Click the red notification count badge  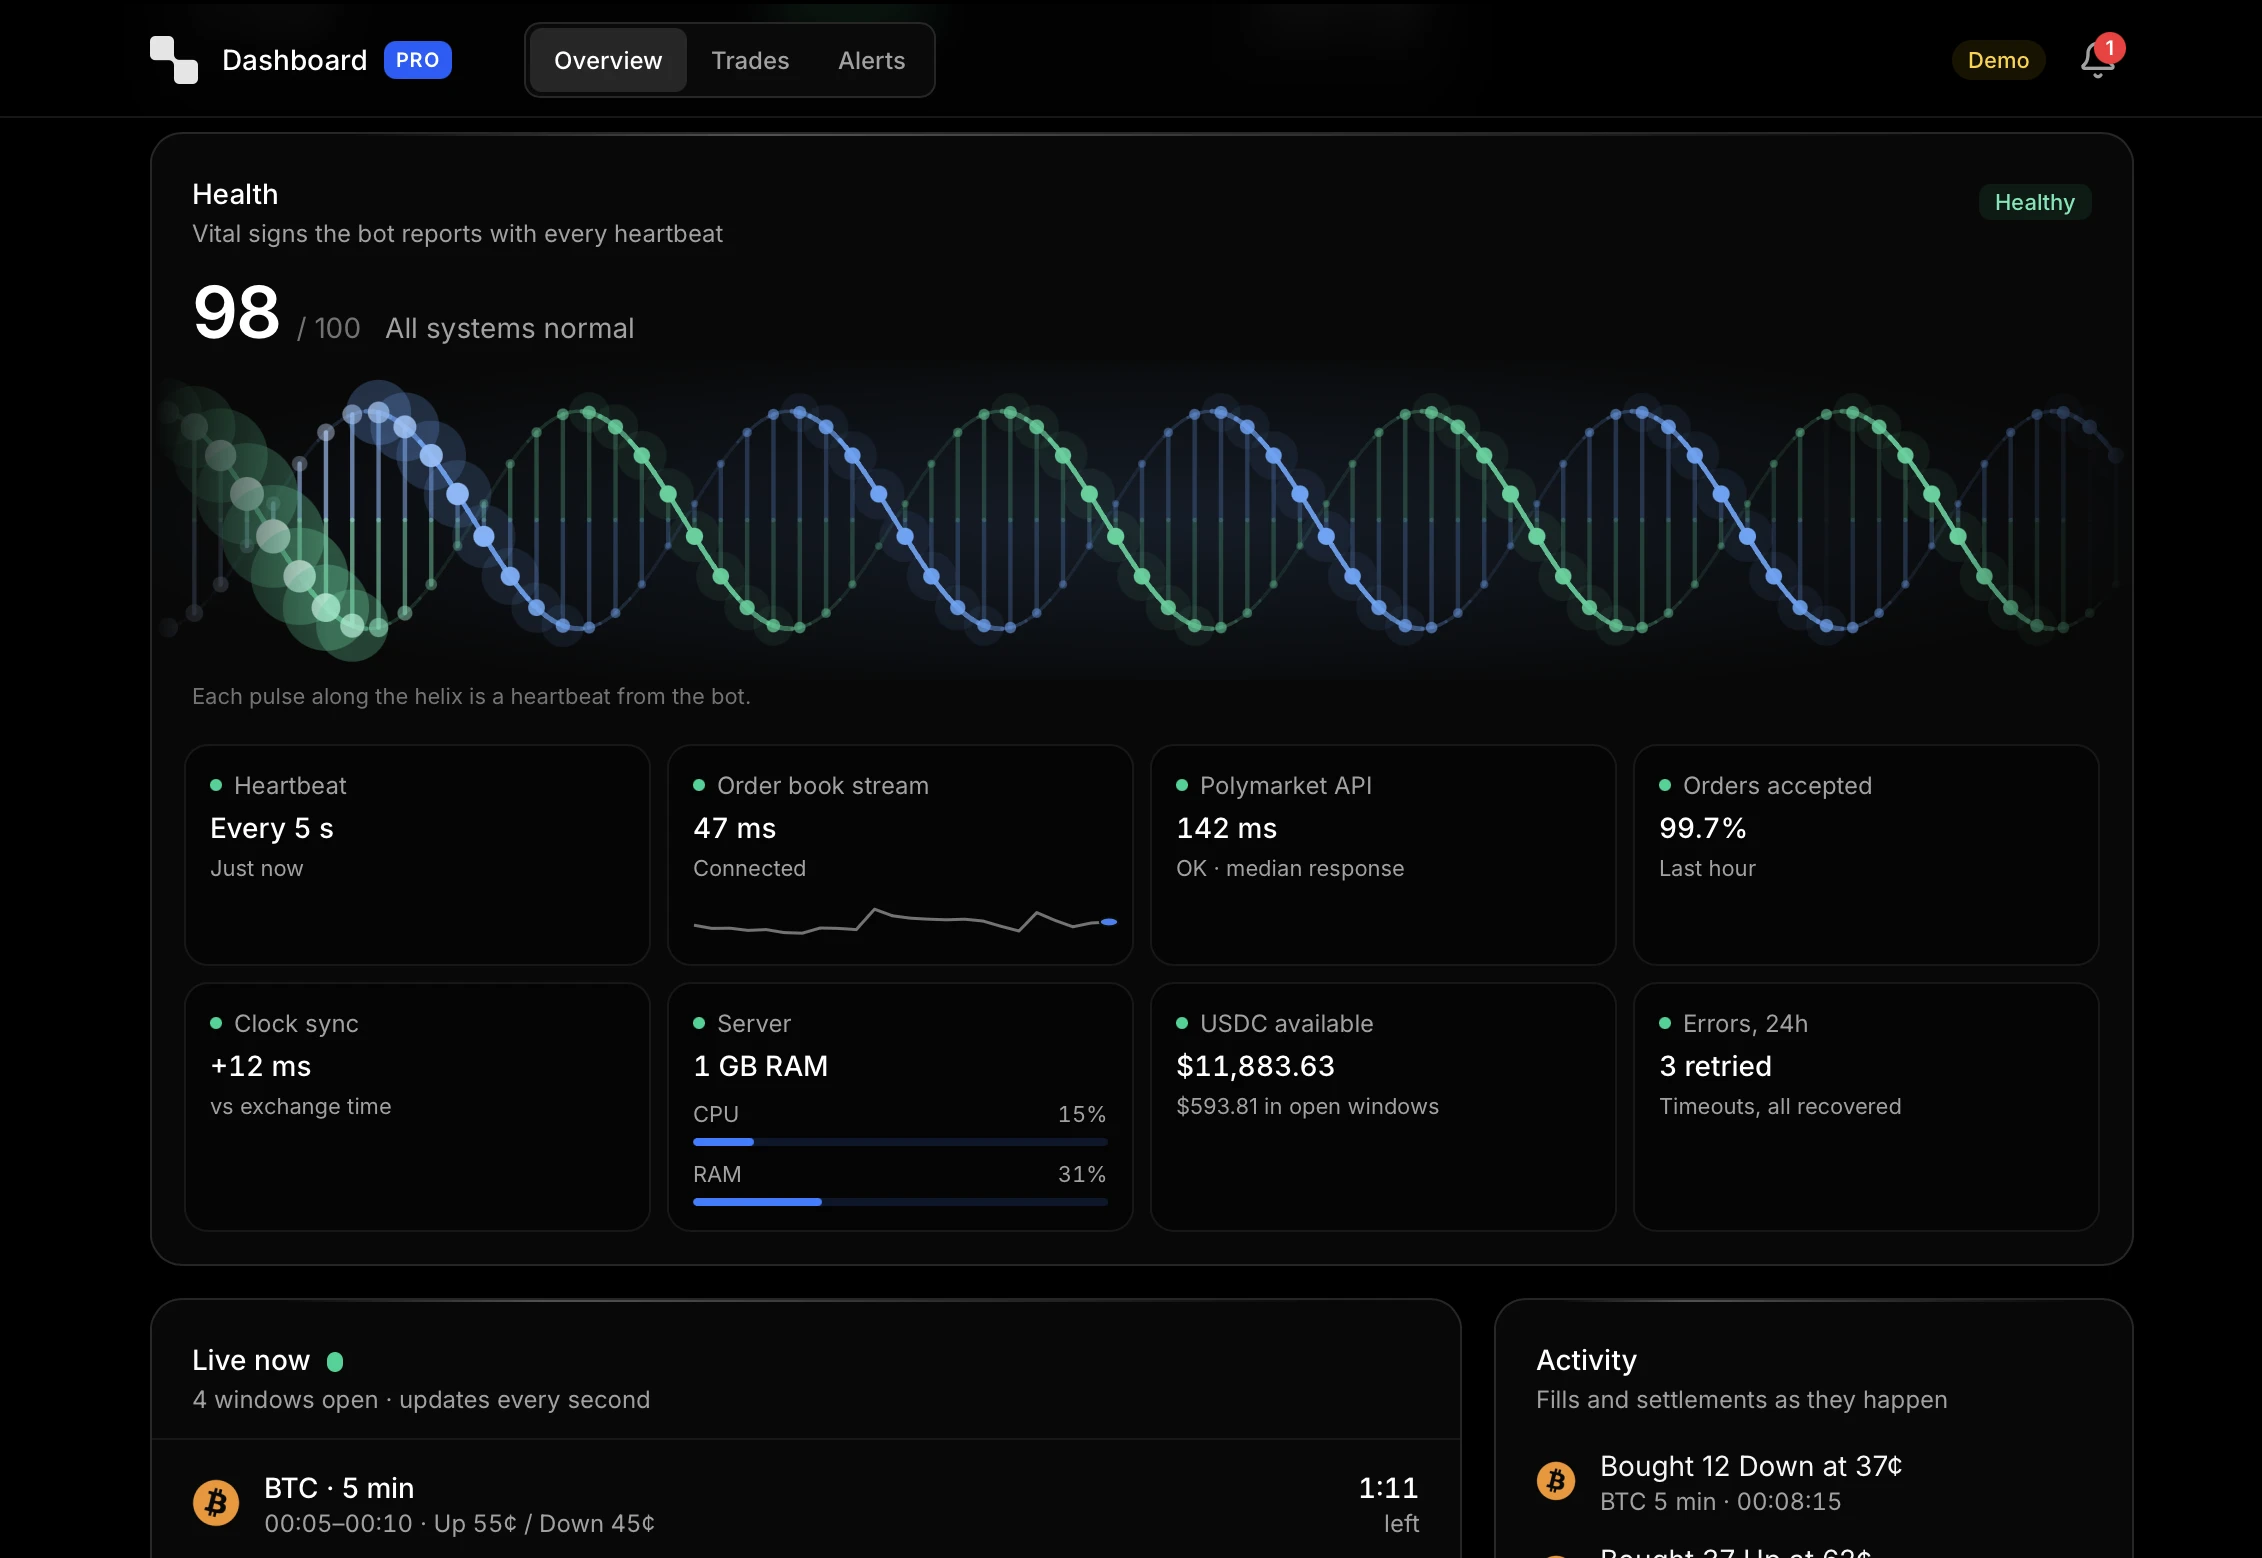pos(2110,48)
